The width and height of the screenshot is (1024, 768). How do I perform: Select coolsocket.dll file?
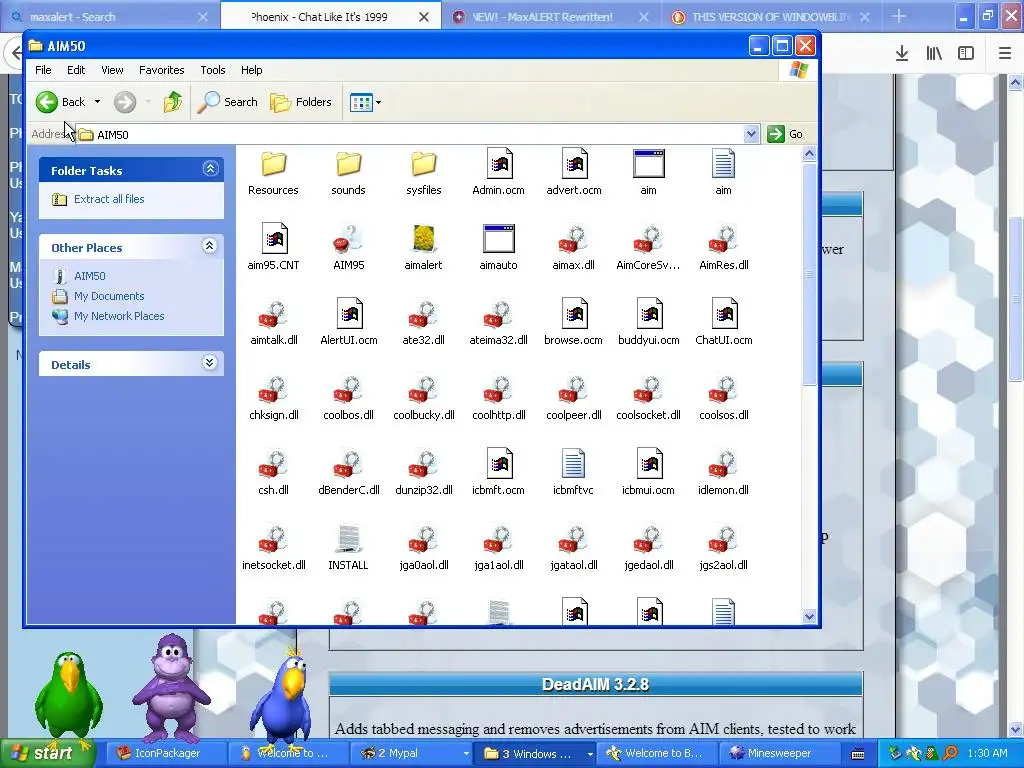648,398
